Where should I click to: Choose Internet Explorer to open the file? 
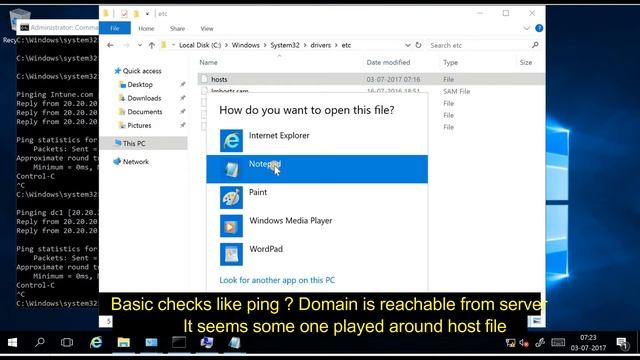click(317, 140)
